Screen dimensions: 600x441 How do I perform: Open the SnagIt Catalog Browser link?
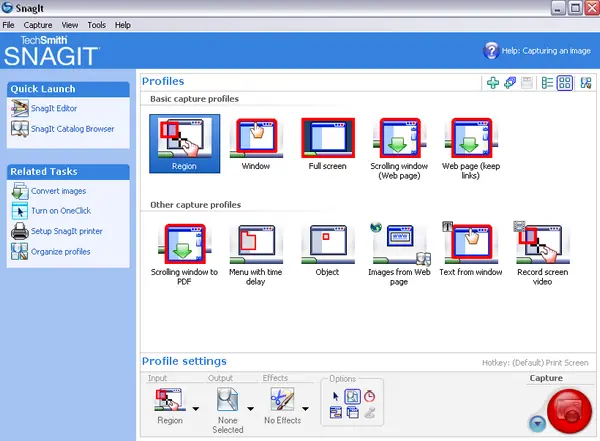pos(73,129)
